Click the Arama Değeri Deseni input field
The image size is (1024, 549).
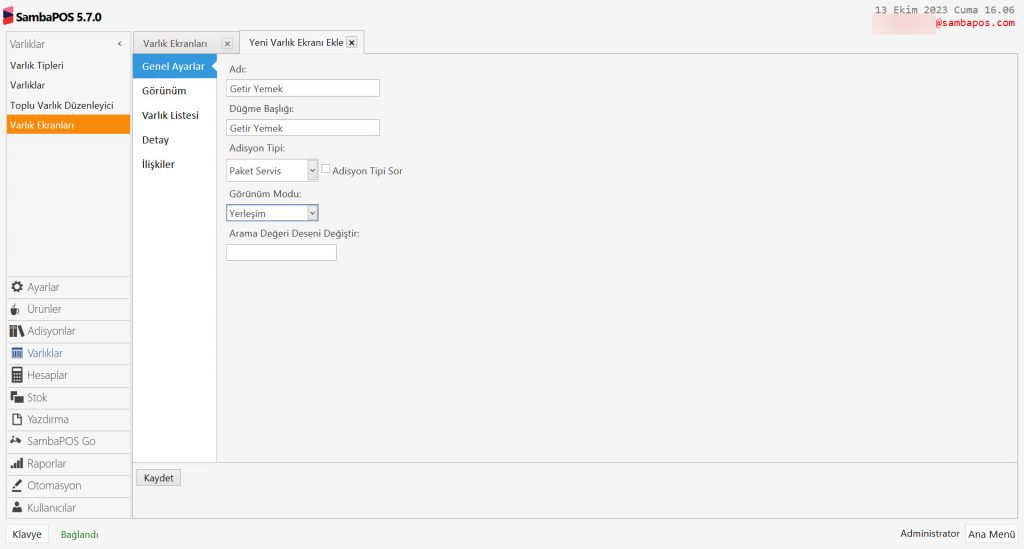281,253
